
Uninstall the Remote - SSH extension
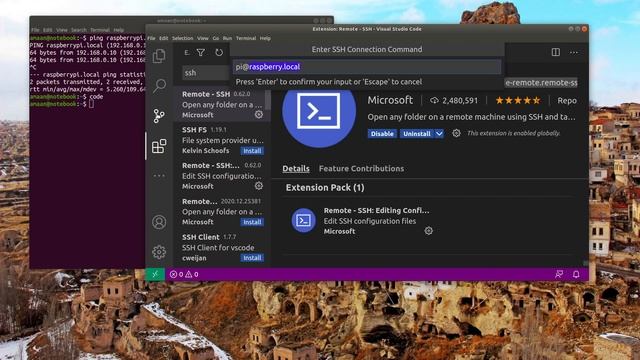[417, 133]
